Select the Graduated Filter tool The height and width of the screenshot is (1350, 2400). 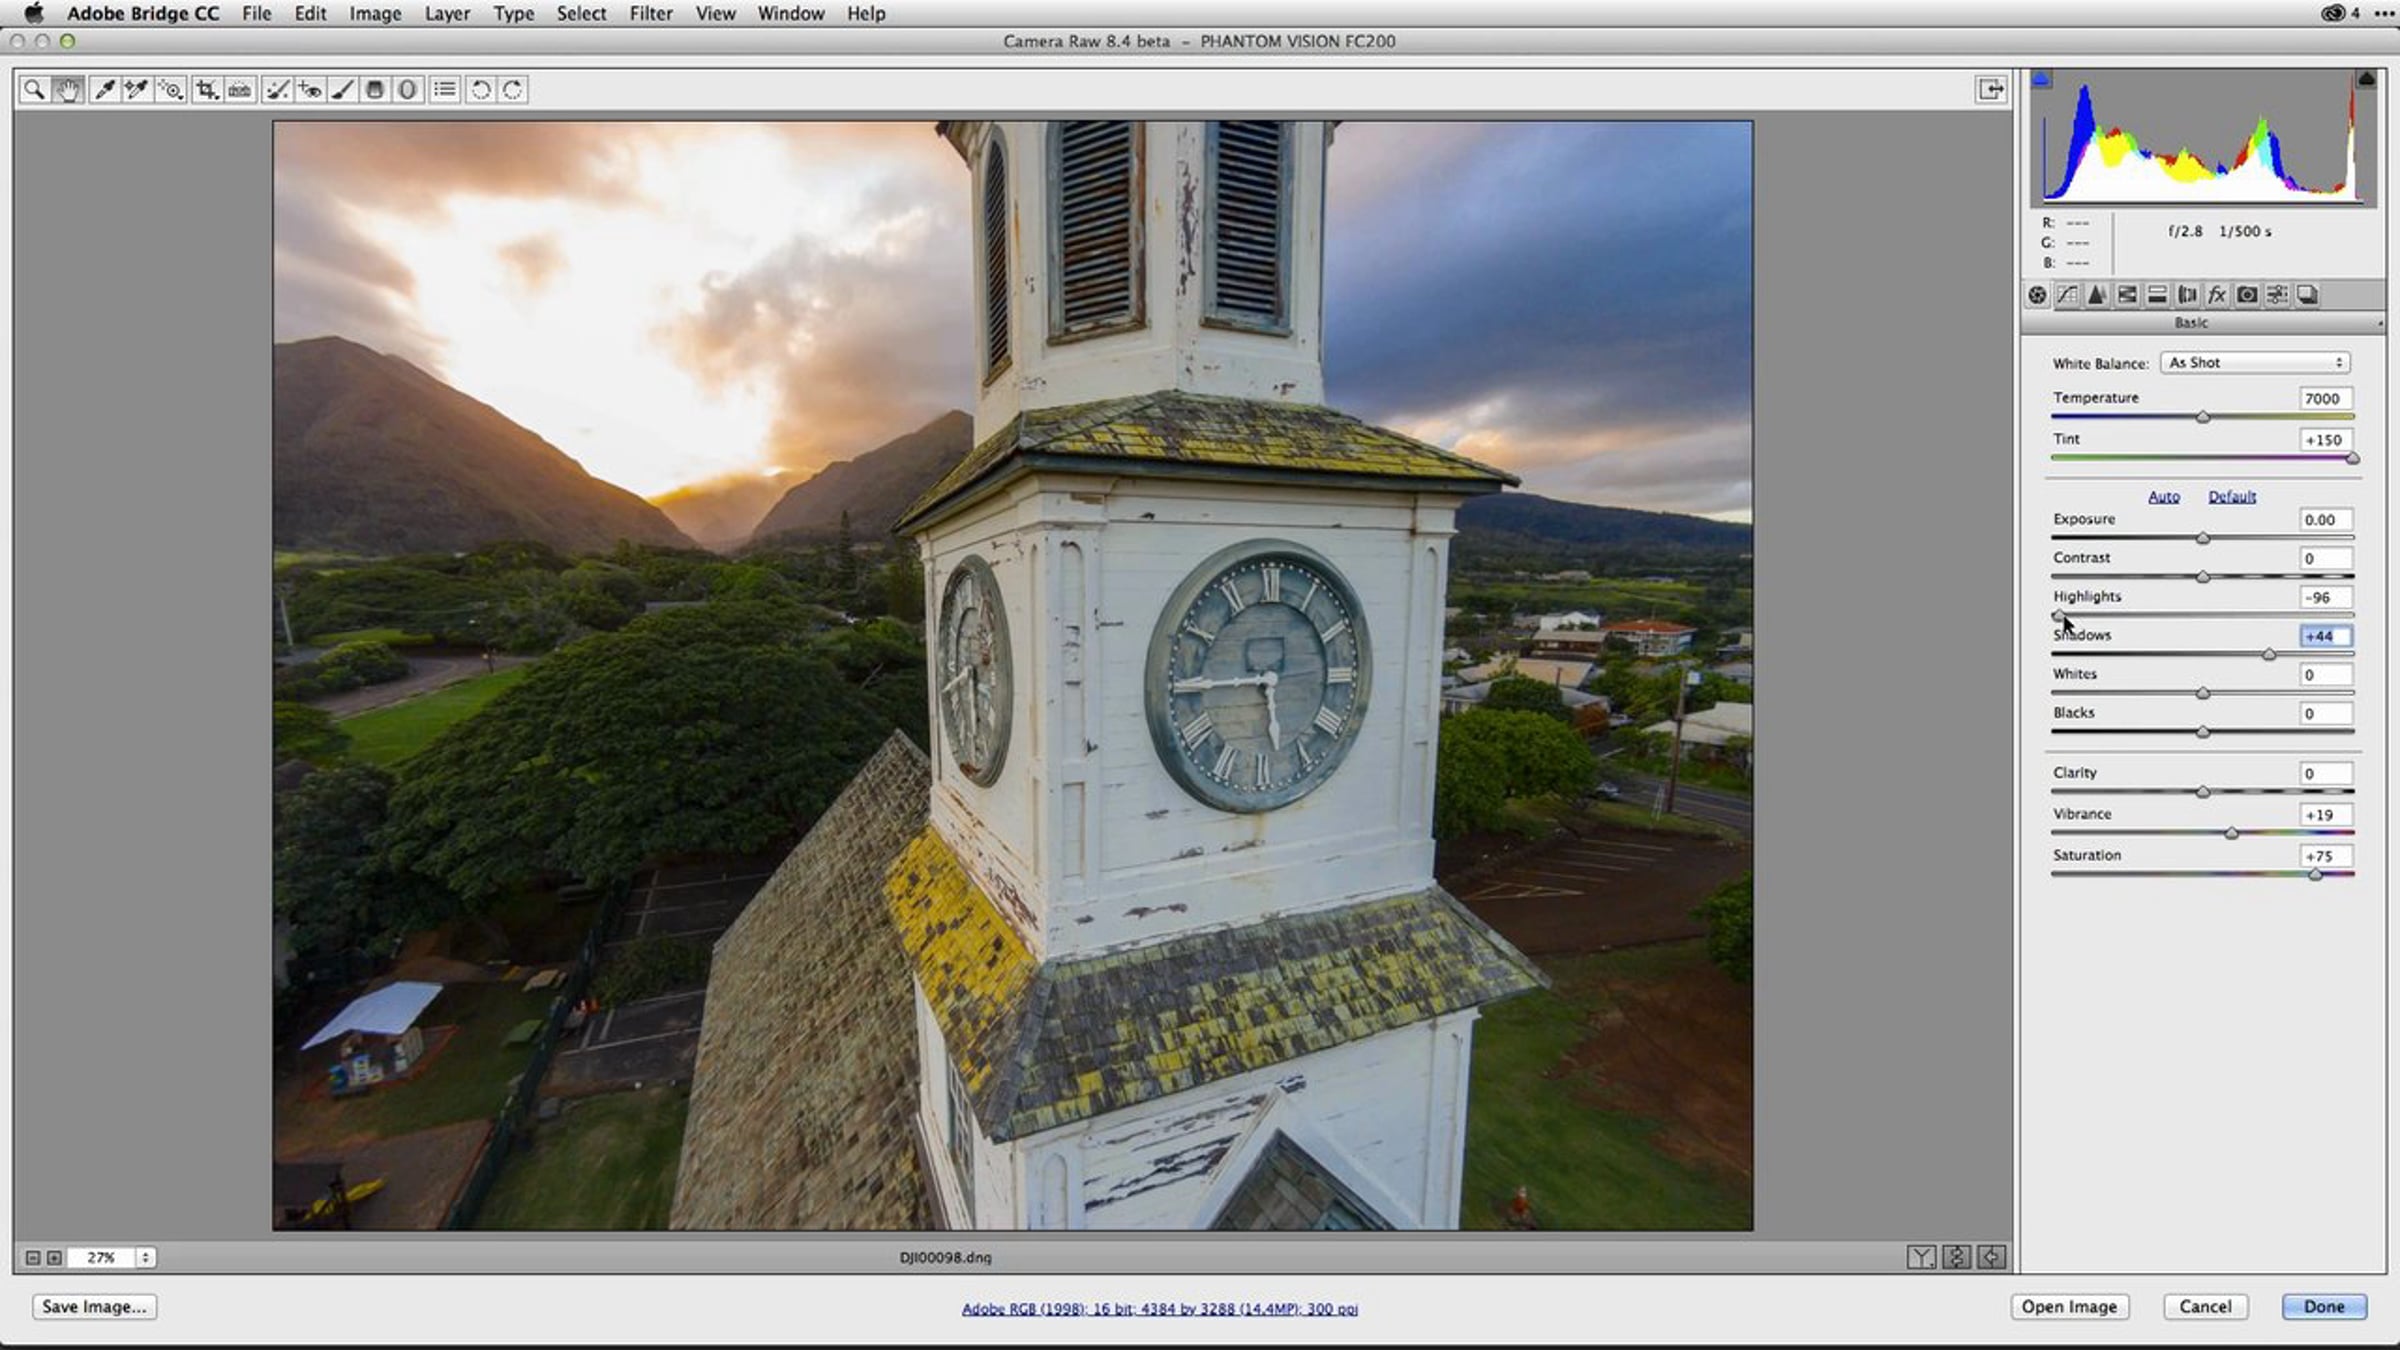coord(375,90)
